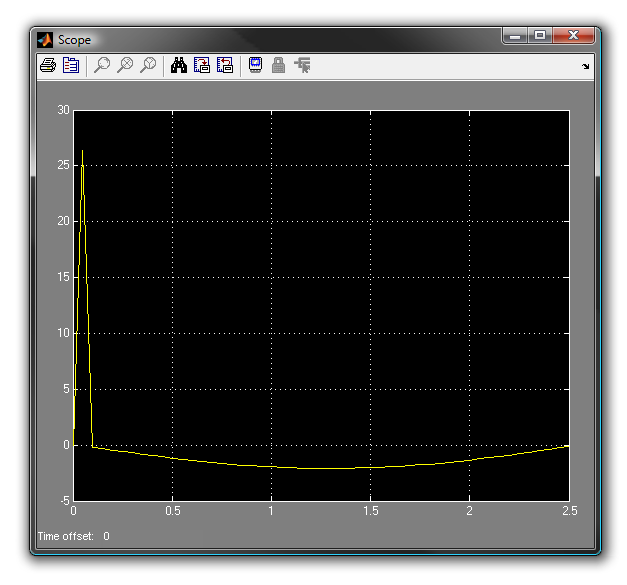Click the MATLAB logo in title bar
Screen dimensions: 627x585
click(45, 40)
